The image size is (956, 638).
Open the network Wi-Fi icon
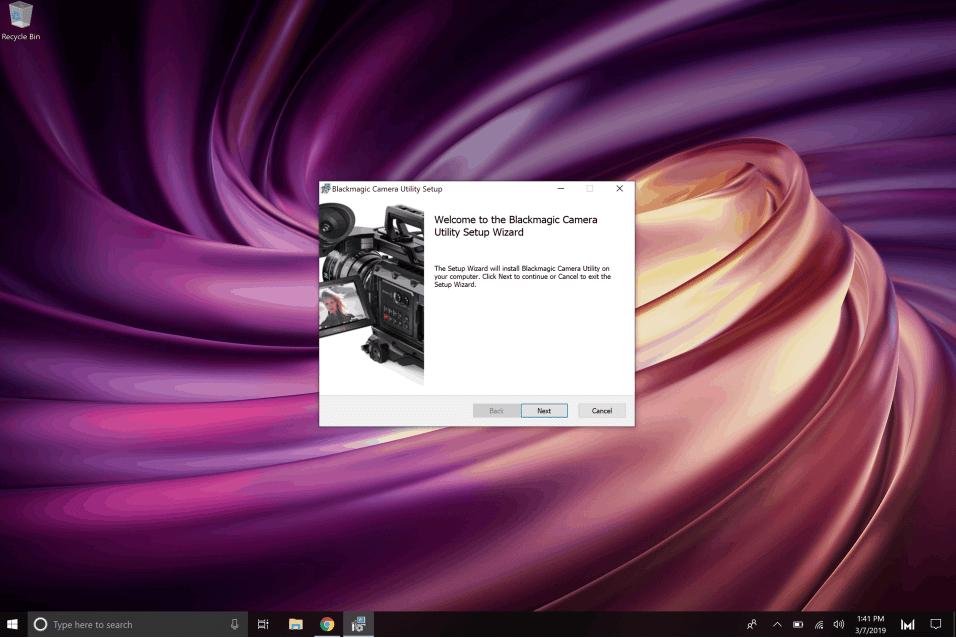(x=819, y=624)
